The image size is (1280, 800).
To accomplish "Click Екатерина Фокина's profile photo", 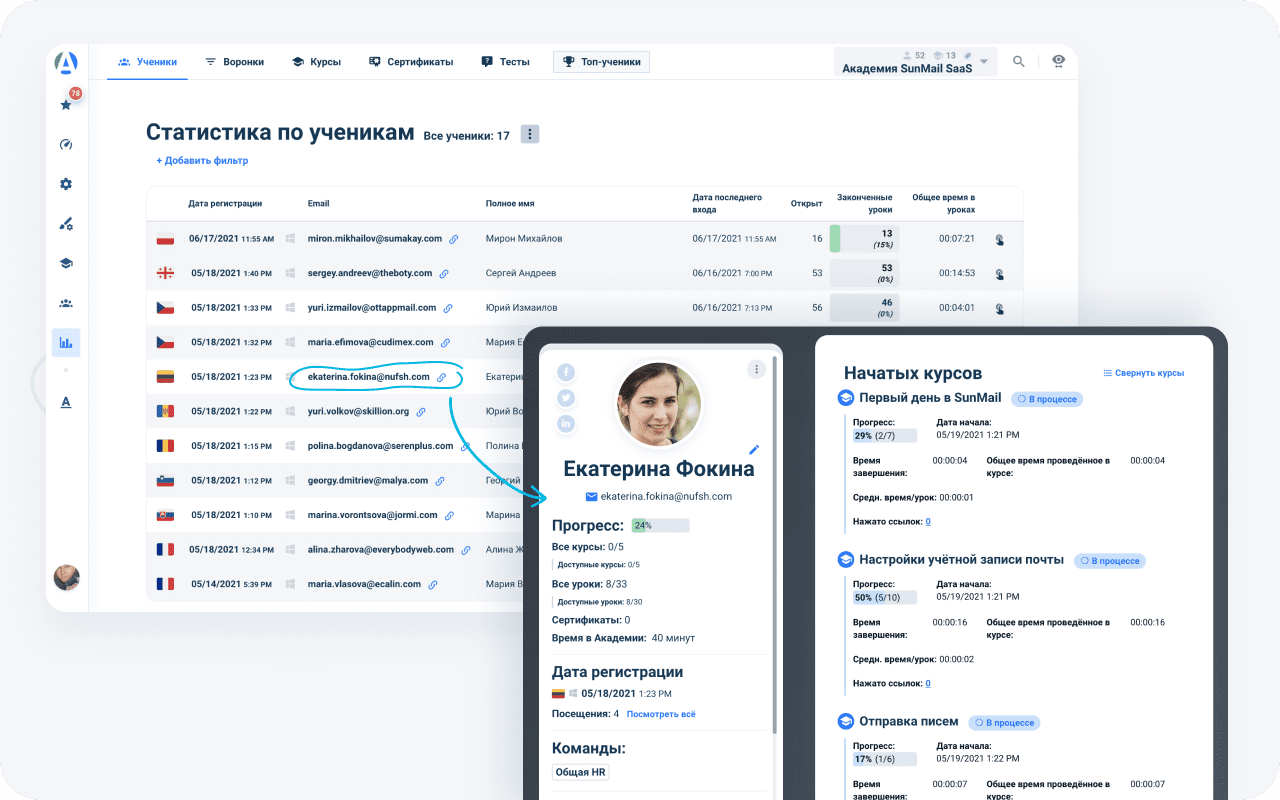I will [659, 403].
